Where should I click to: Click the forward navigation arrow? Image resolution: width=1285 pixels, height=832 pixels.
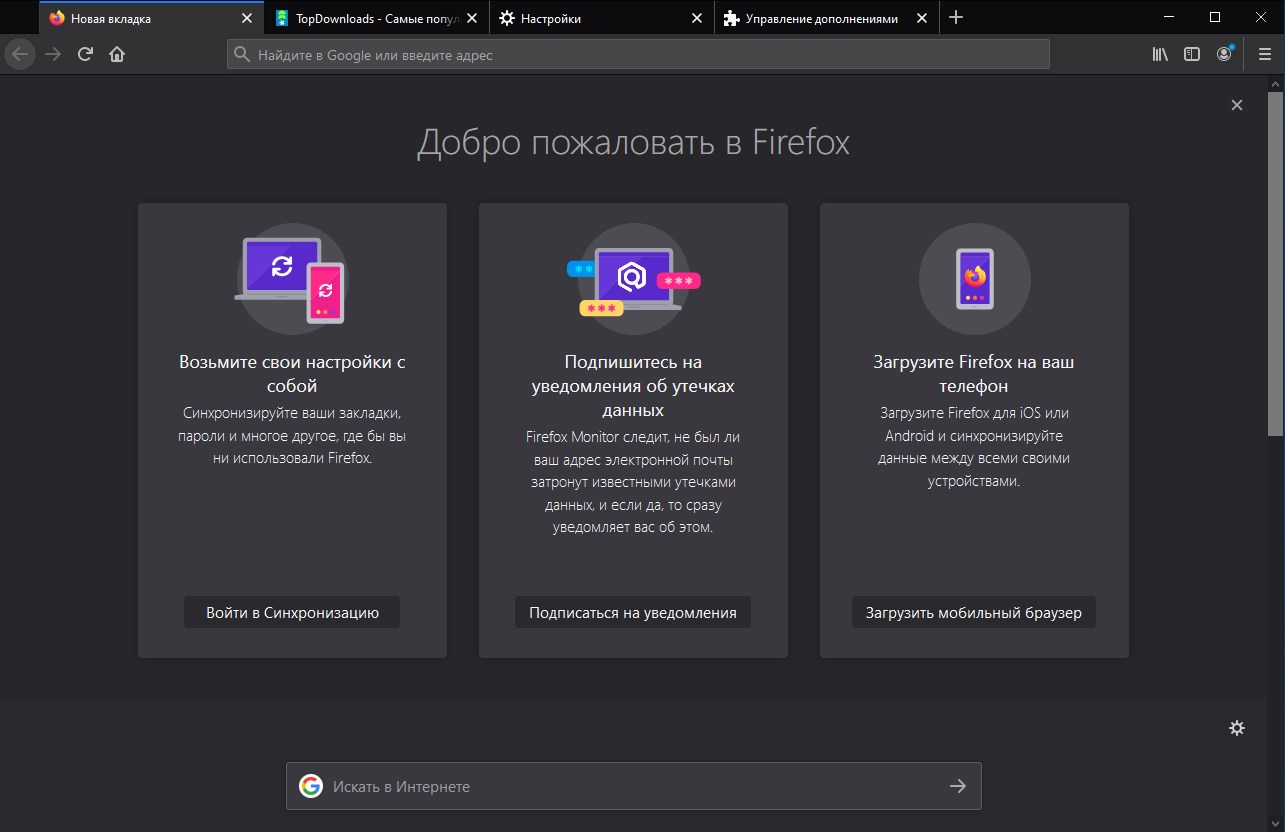(53, 54)
